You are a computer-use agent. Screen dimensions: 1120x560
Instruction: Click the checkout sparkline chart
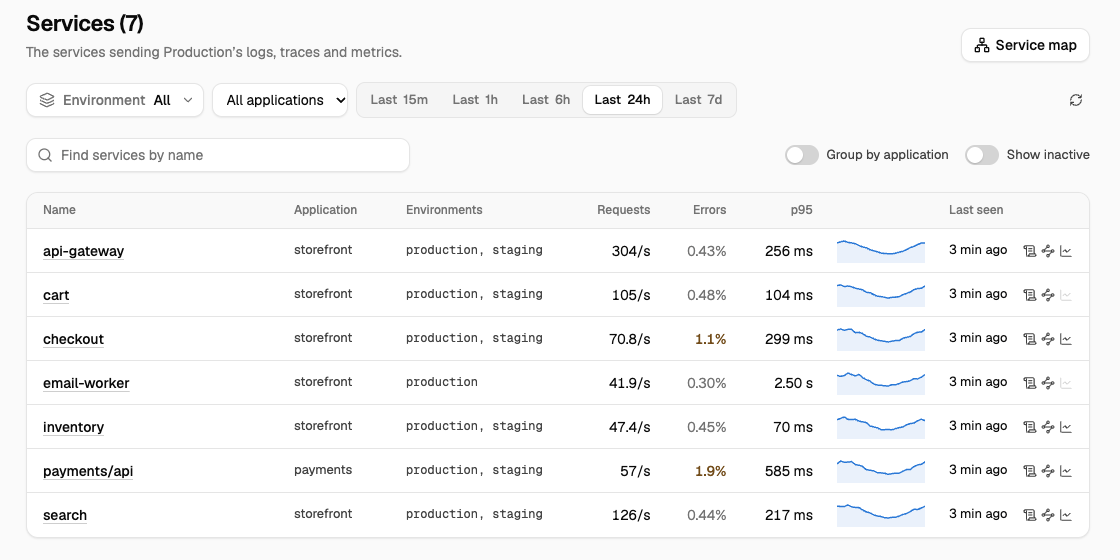pyautogui.click(x=881, y=339)
